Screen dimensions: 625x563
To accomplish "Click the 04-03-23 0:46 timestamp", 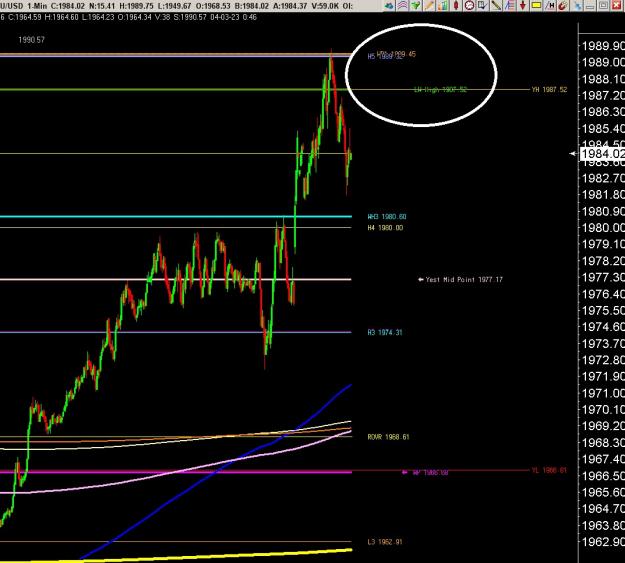I will [x=233, y=17].
